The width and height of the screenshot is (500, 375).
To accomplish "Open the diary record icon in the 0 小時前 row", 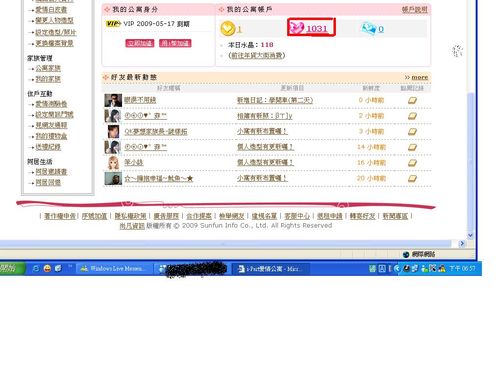I will coord(412,100).
